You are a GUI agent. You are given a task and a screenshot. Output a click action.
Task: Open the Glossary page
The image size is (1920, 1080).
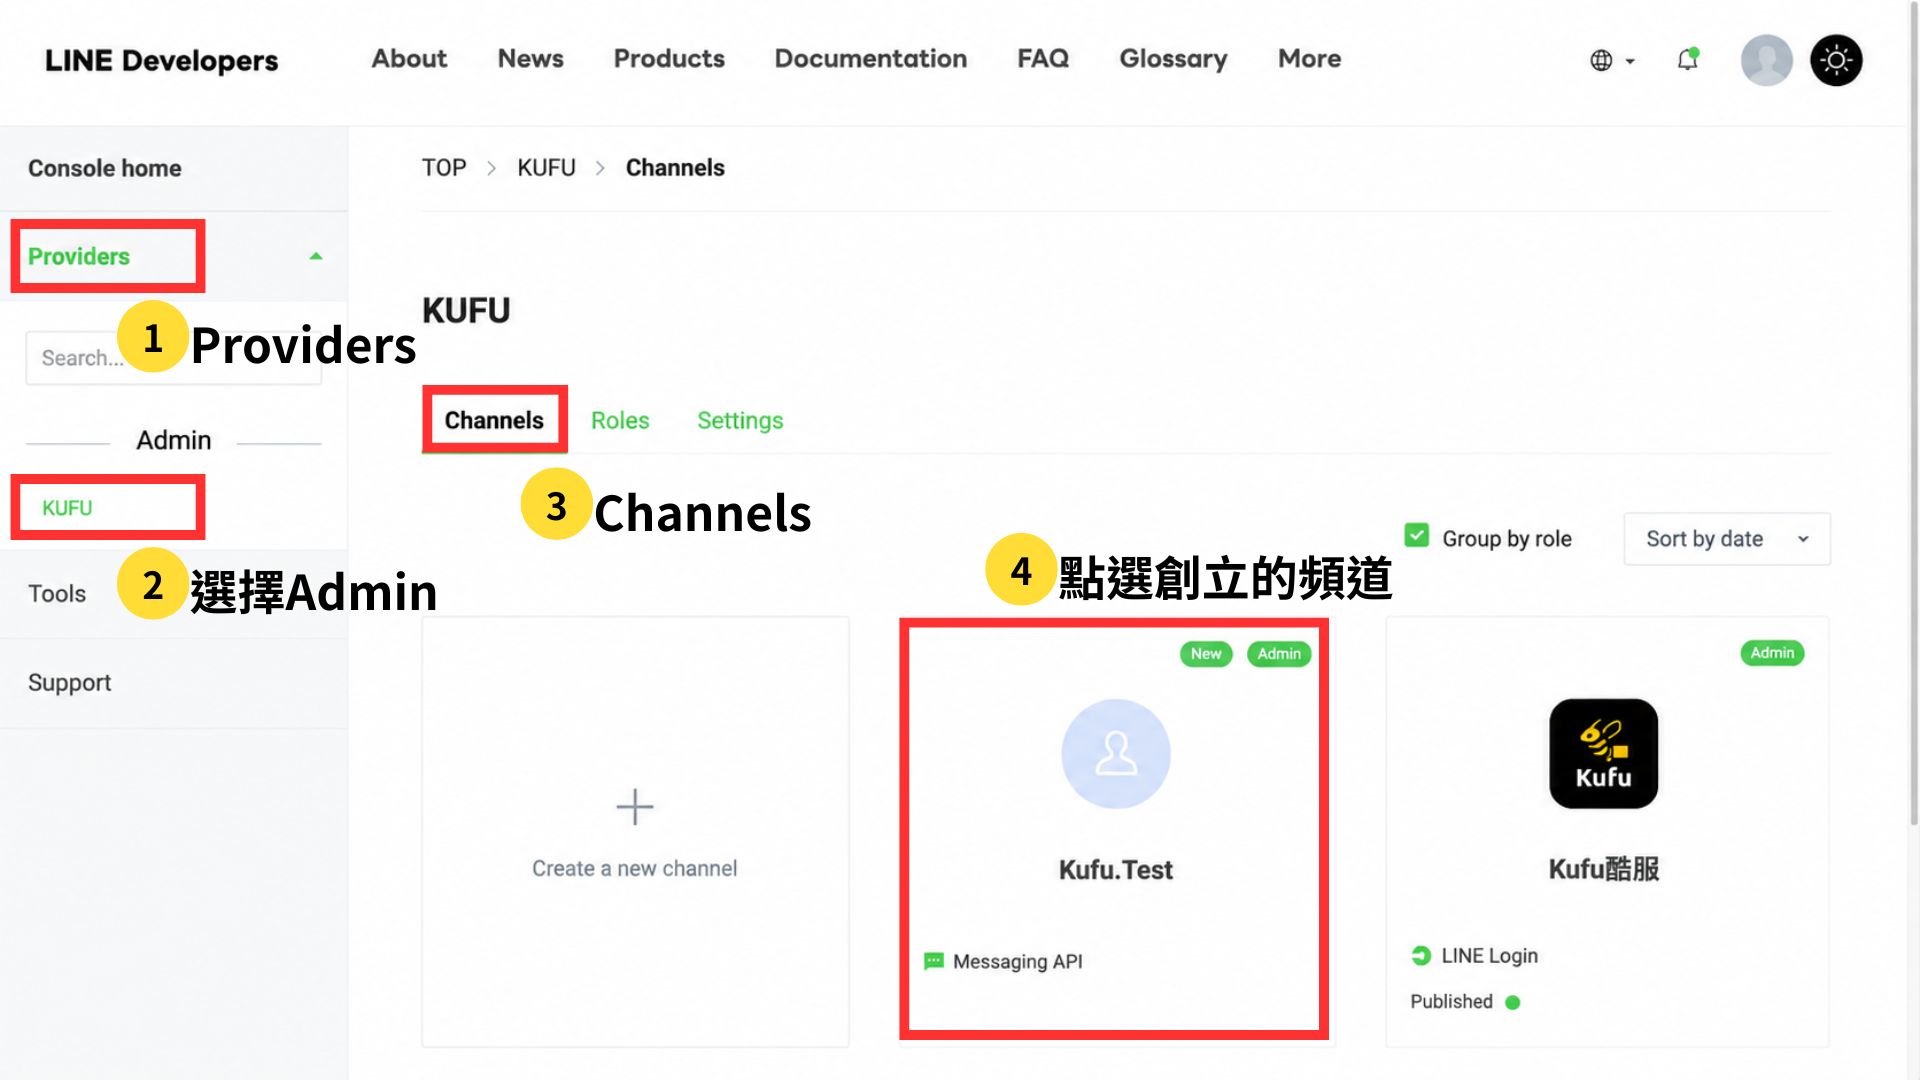point(1173,59)
